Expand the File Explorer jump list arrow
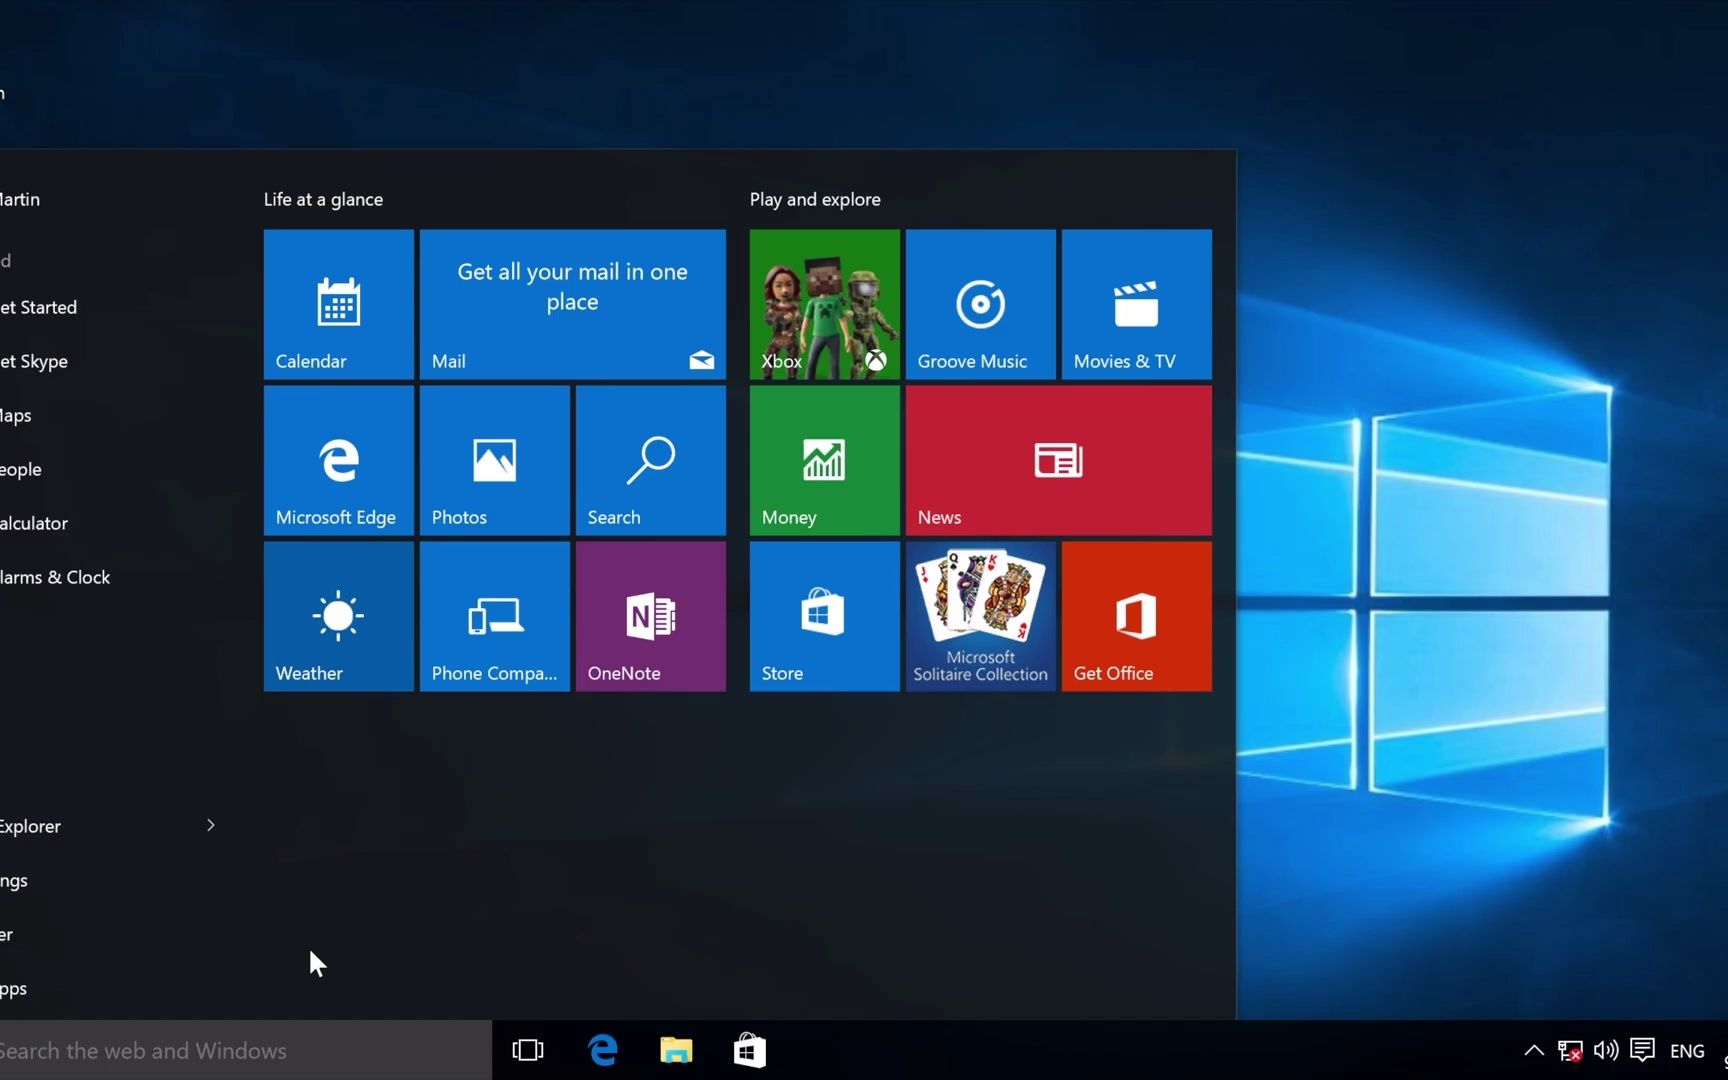The image size is (1728, 1080). (210, 825)
